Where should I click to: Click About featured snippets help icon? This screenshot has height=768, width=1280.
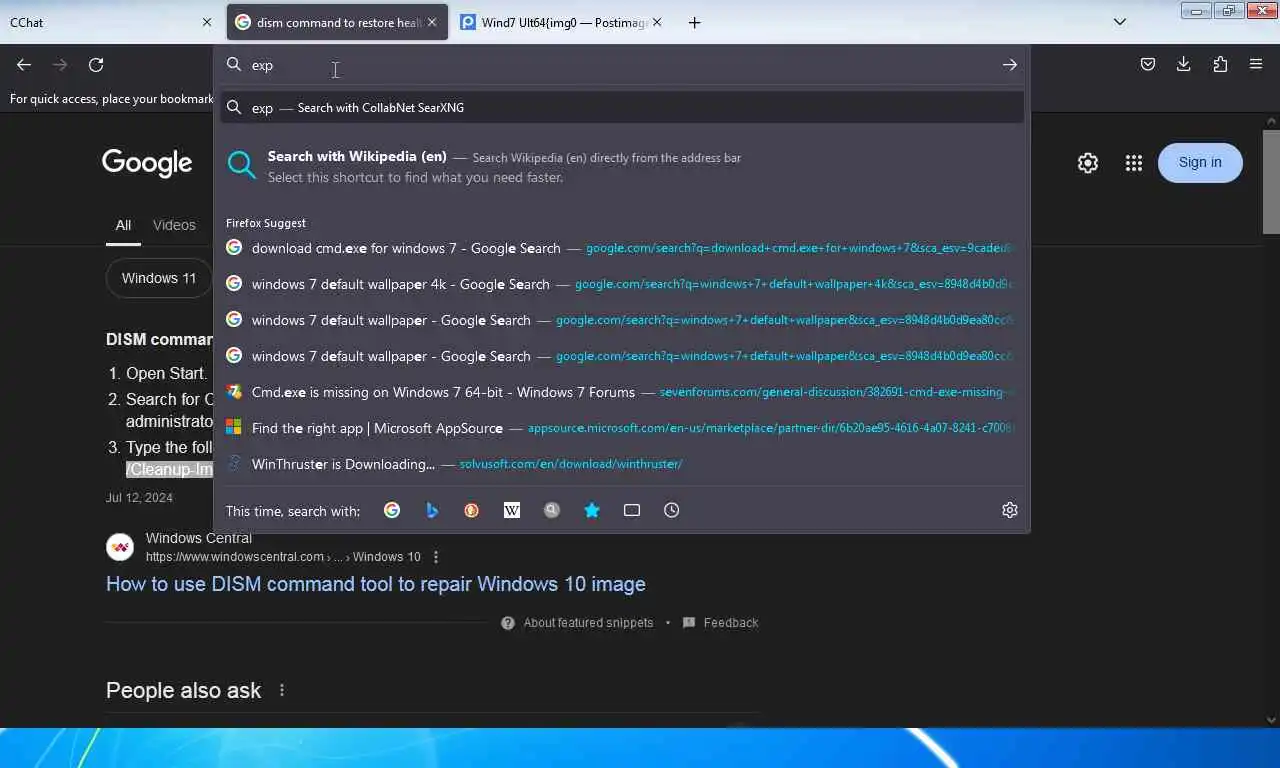(x=508, y=623)
